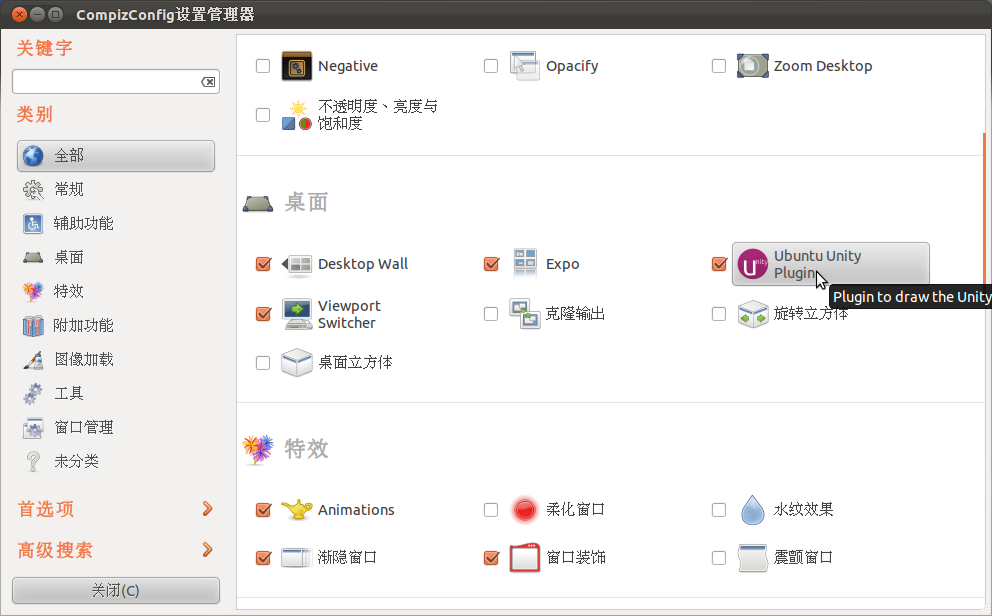Open the Expo plugin icon
This screenshot has height=616, width=992.
click(524, 264)
